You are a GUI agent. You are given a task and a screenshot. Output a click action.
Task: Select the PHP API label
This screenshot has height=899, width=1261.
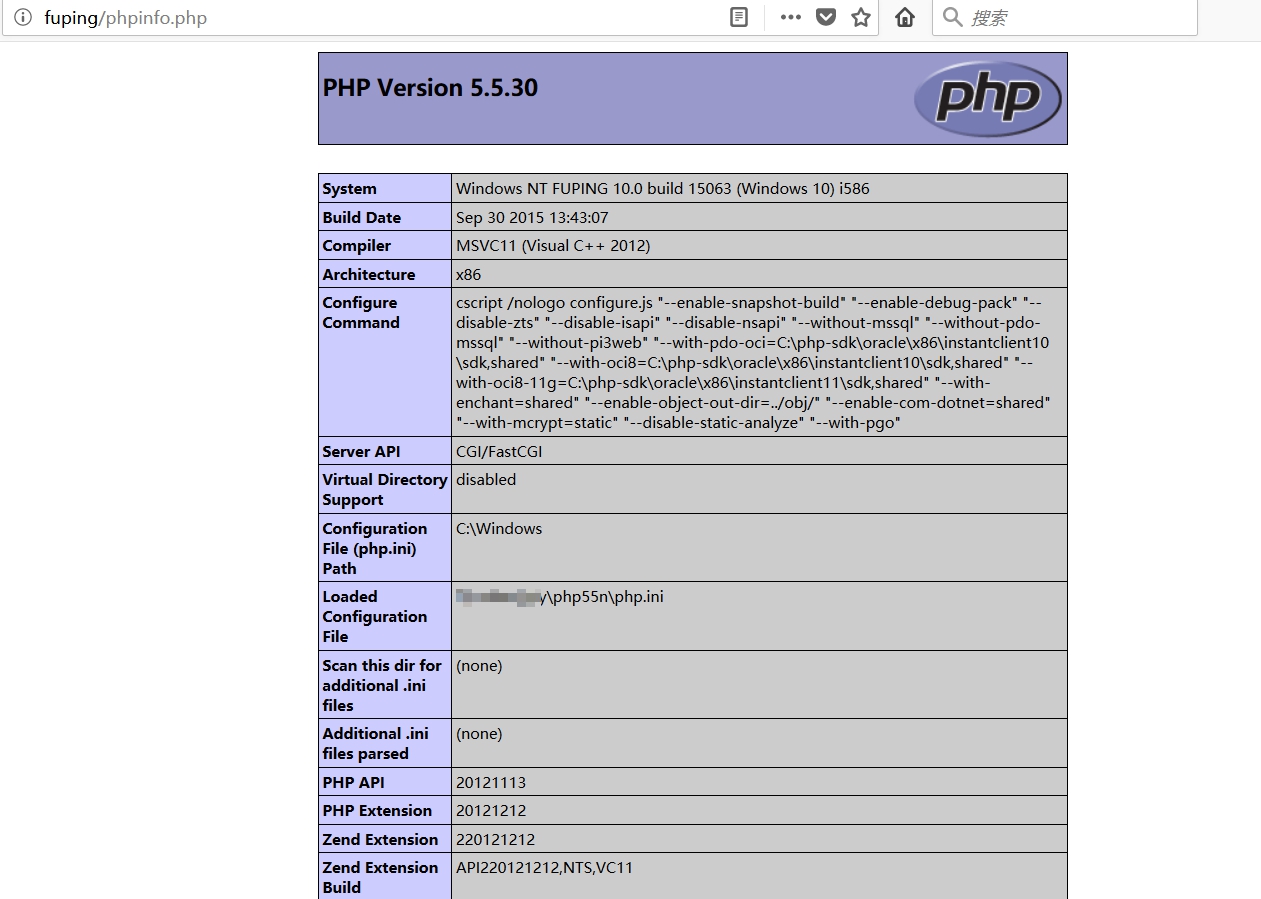353,782
